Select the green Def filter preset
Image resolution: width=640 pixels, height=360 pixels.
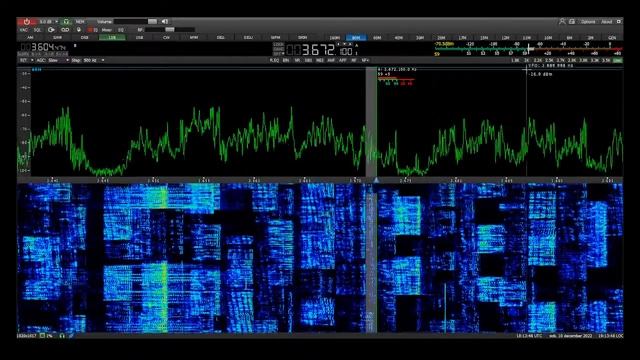(x=618, y=60)
